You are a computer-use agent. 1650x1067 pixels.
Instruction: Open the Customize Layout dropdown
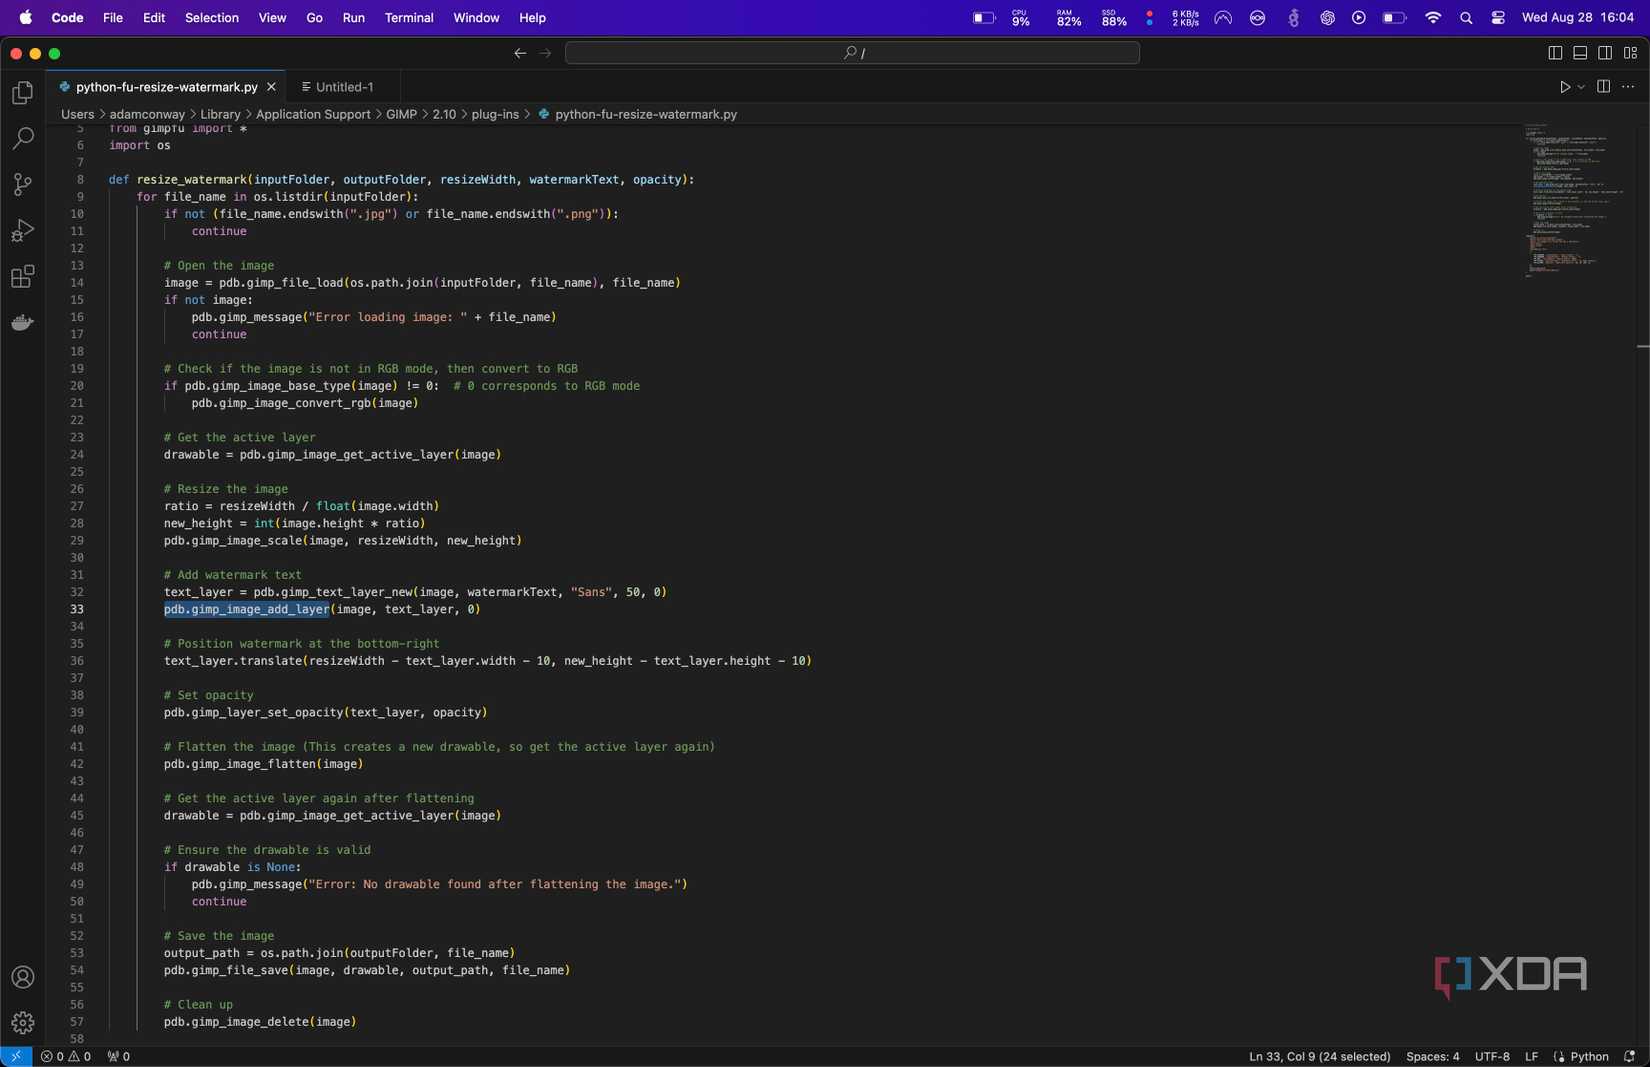coord(1631,53)
